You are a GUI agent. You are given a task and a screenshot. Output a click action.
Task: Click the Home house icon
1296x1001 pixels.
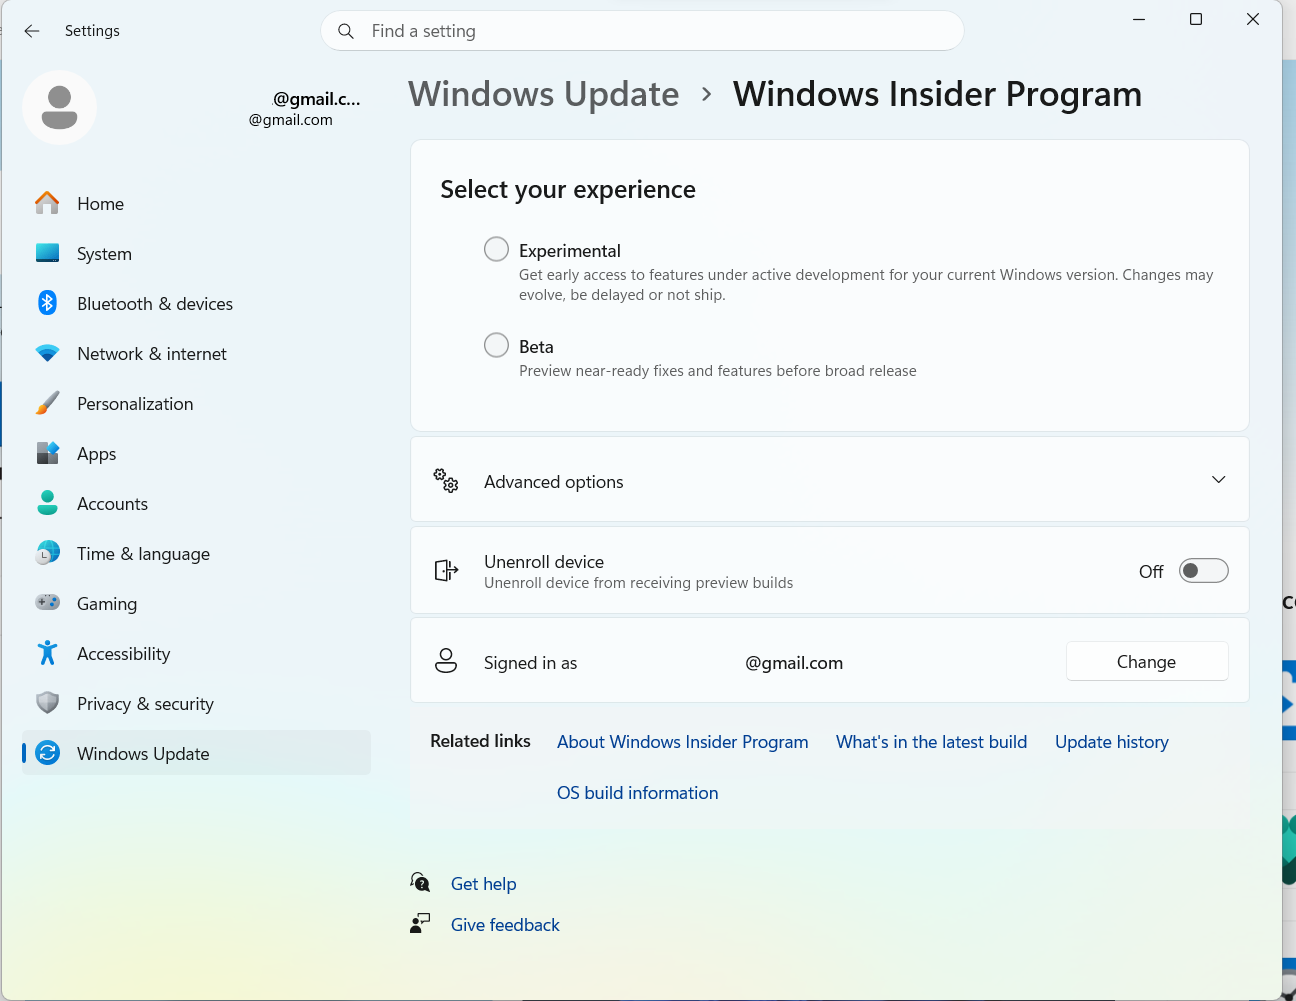pyautogui.click(x=47, y=203)
